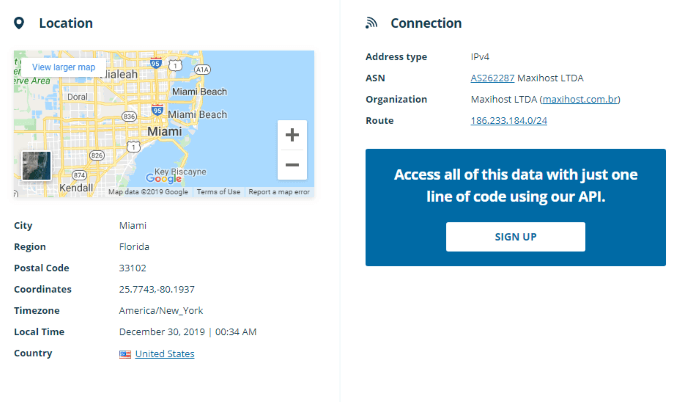Open View larger map link
680x402 pixels.
click(64, 67)
